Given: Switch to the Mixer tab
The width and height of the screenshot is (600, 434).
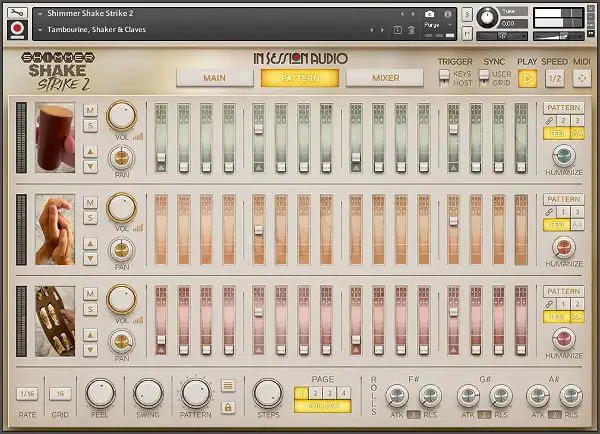Looking at the screenshot, I should (x=385, y=78).
